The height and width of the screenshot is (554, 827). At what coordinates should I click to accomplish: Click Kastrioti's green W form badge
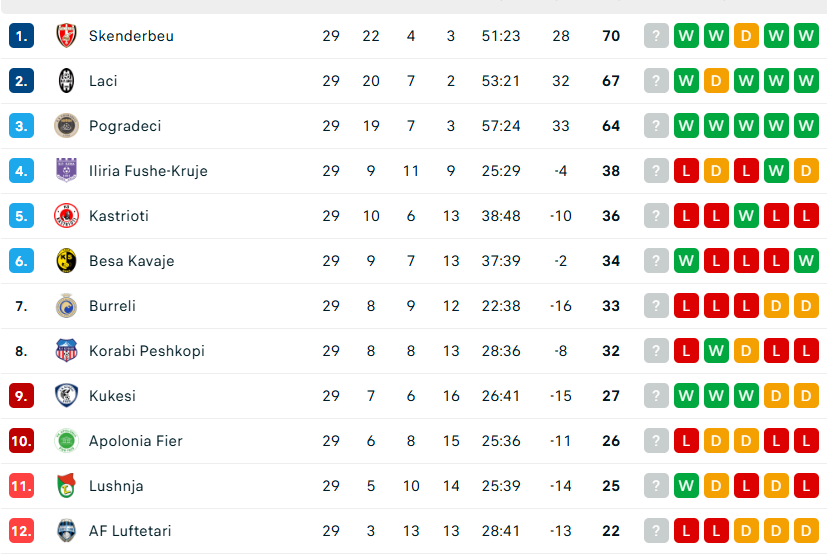[x=746, y=216]
